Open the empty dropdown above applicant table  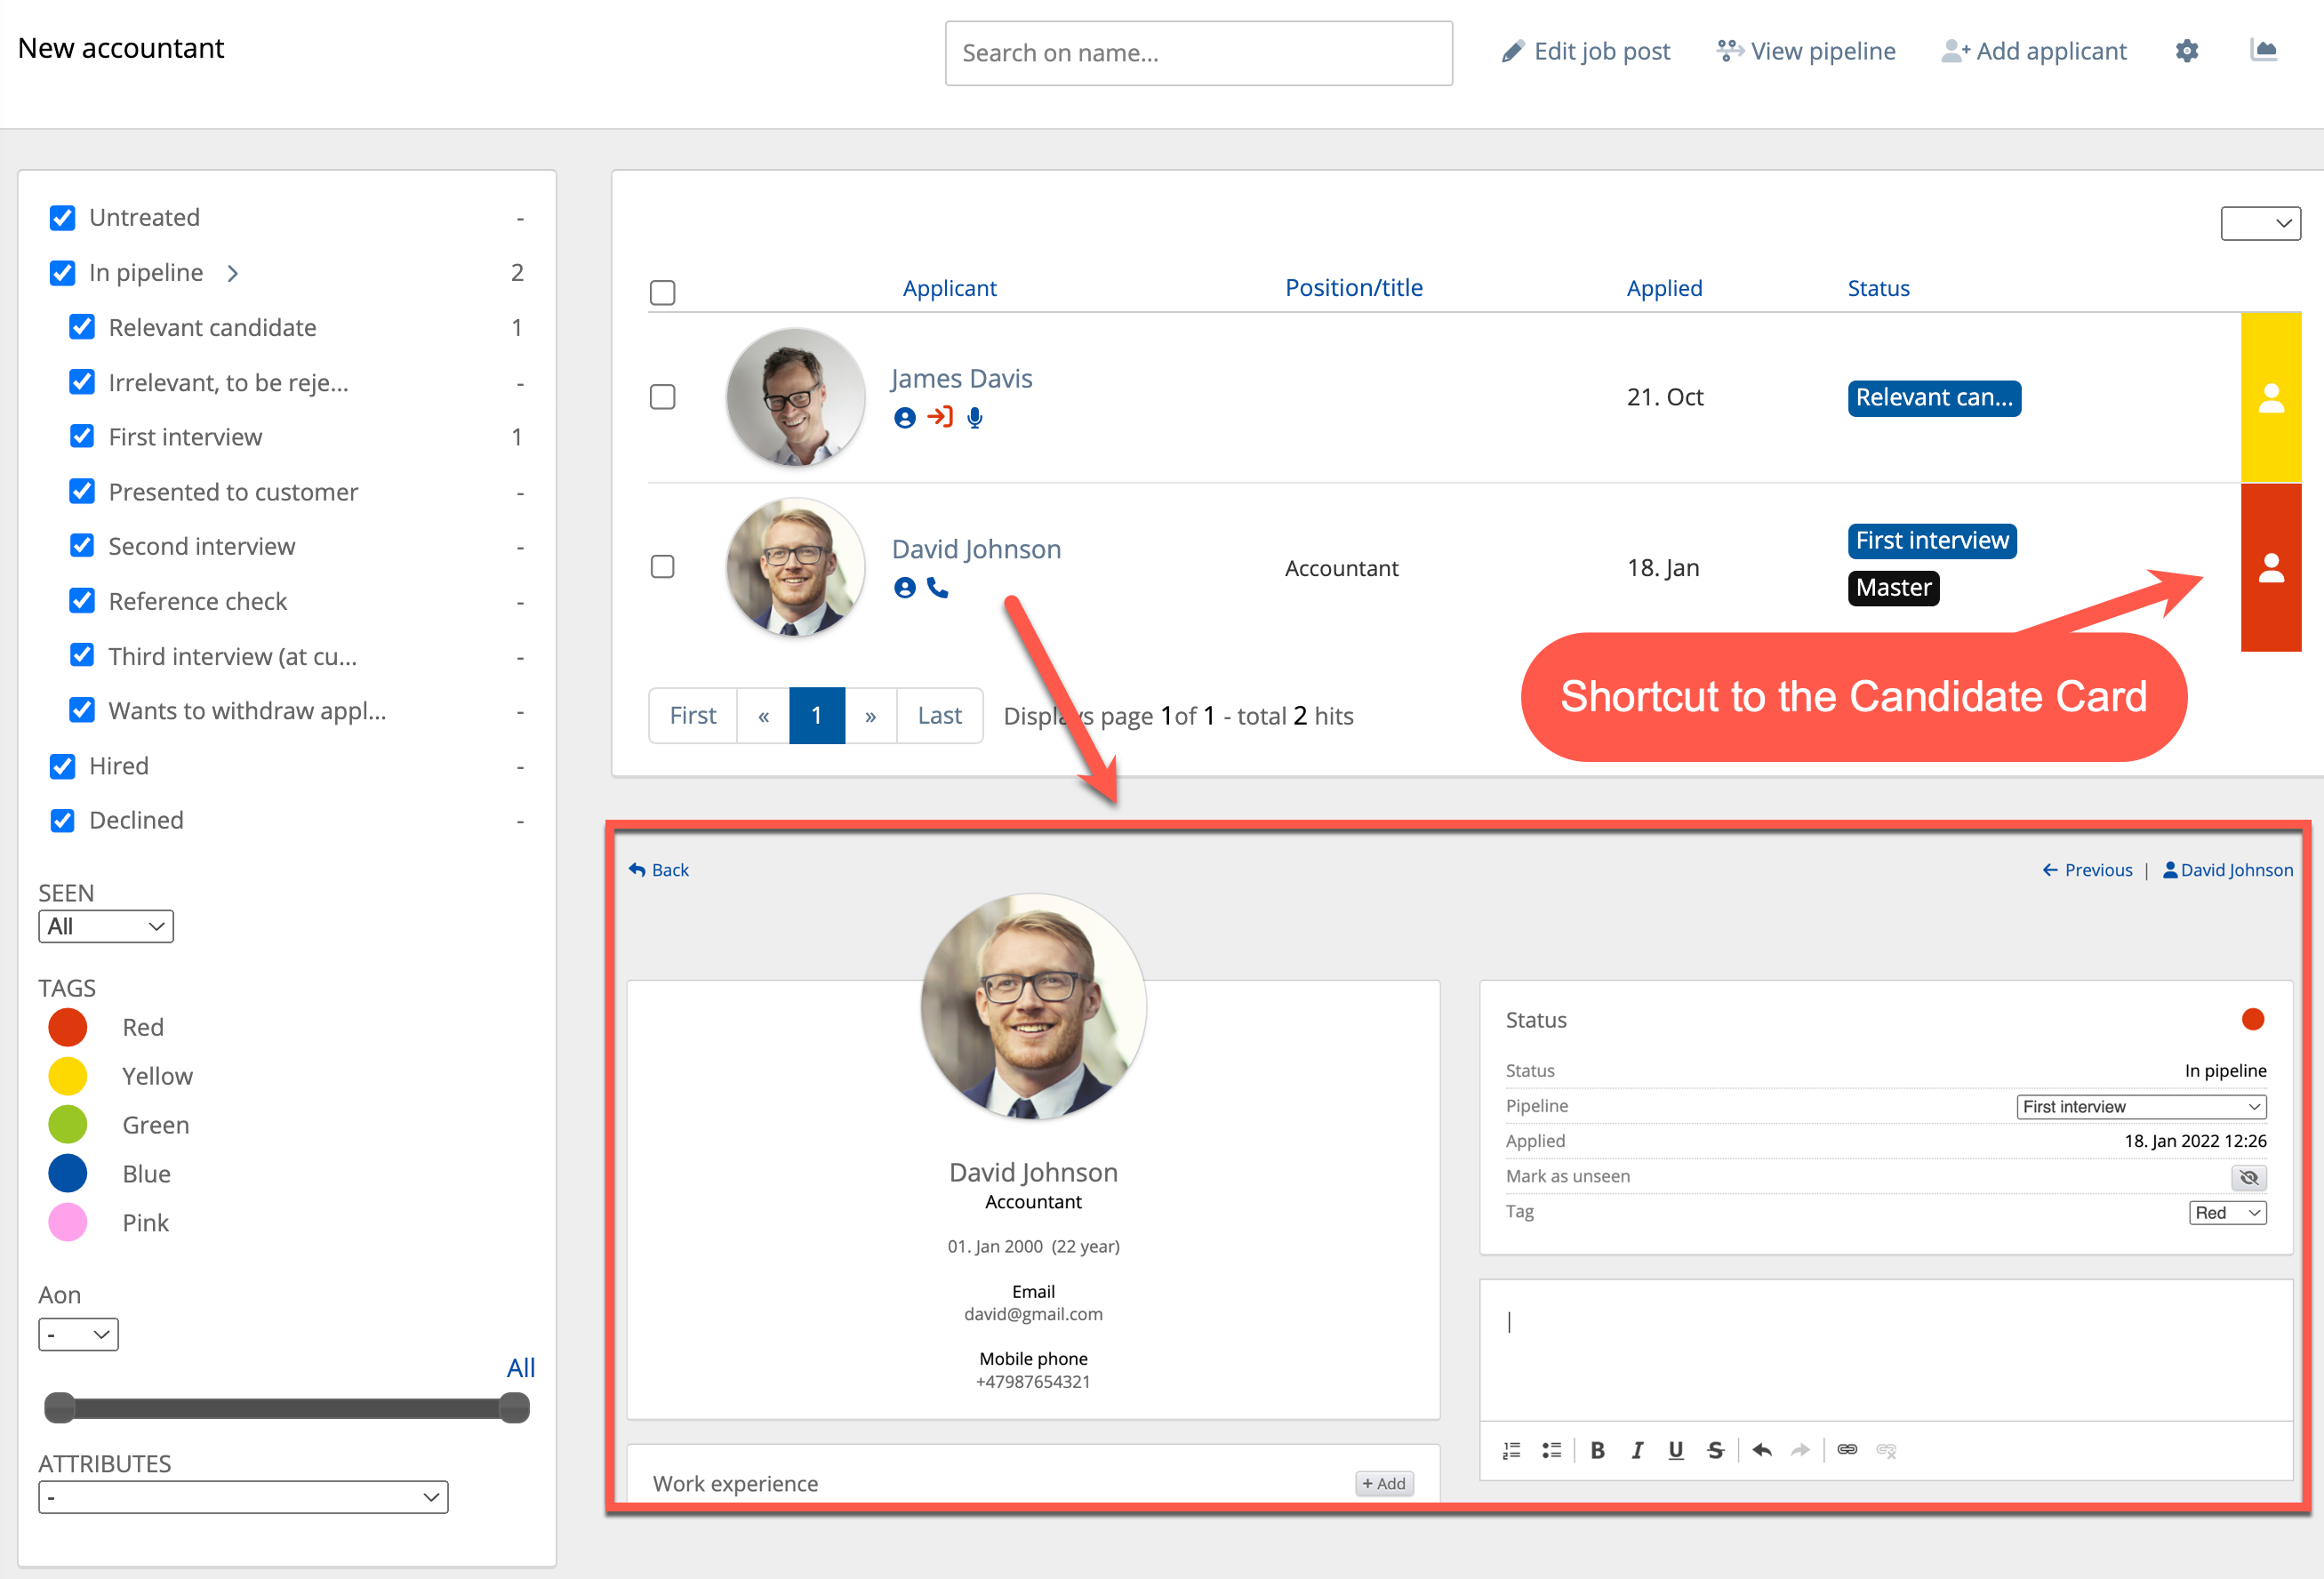click(2260, 223)
